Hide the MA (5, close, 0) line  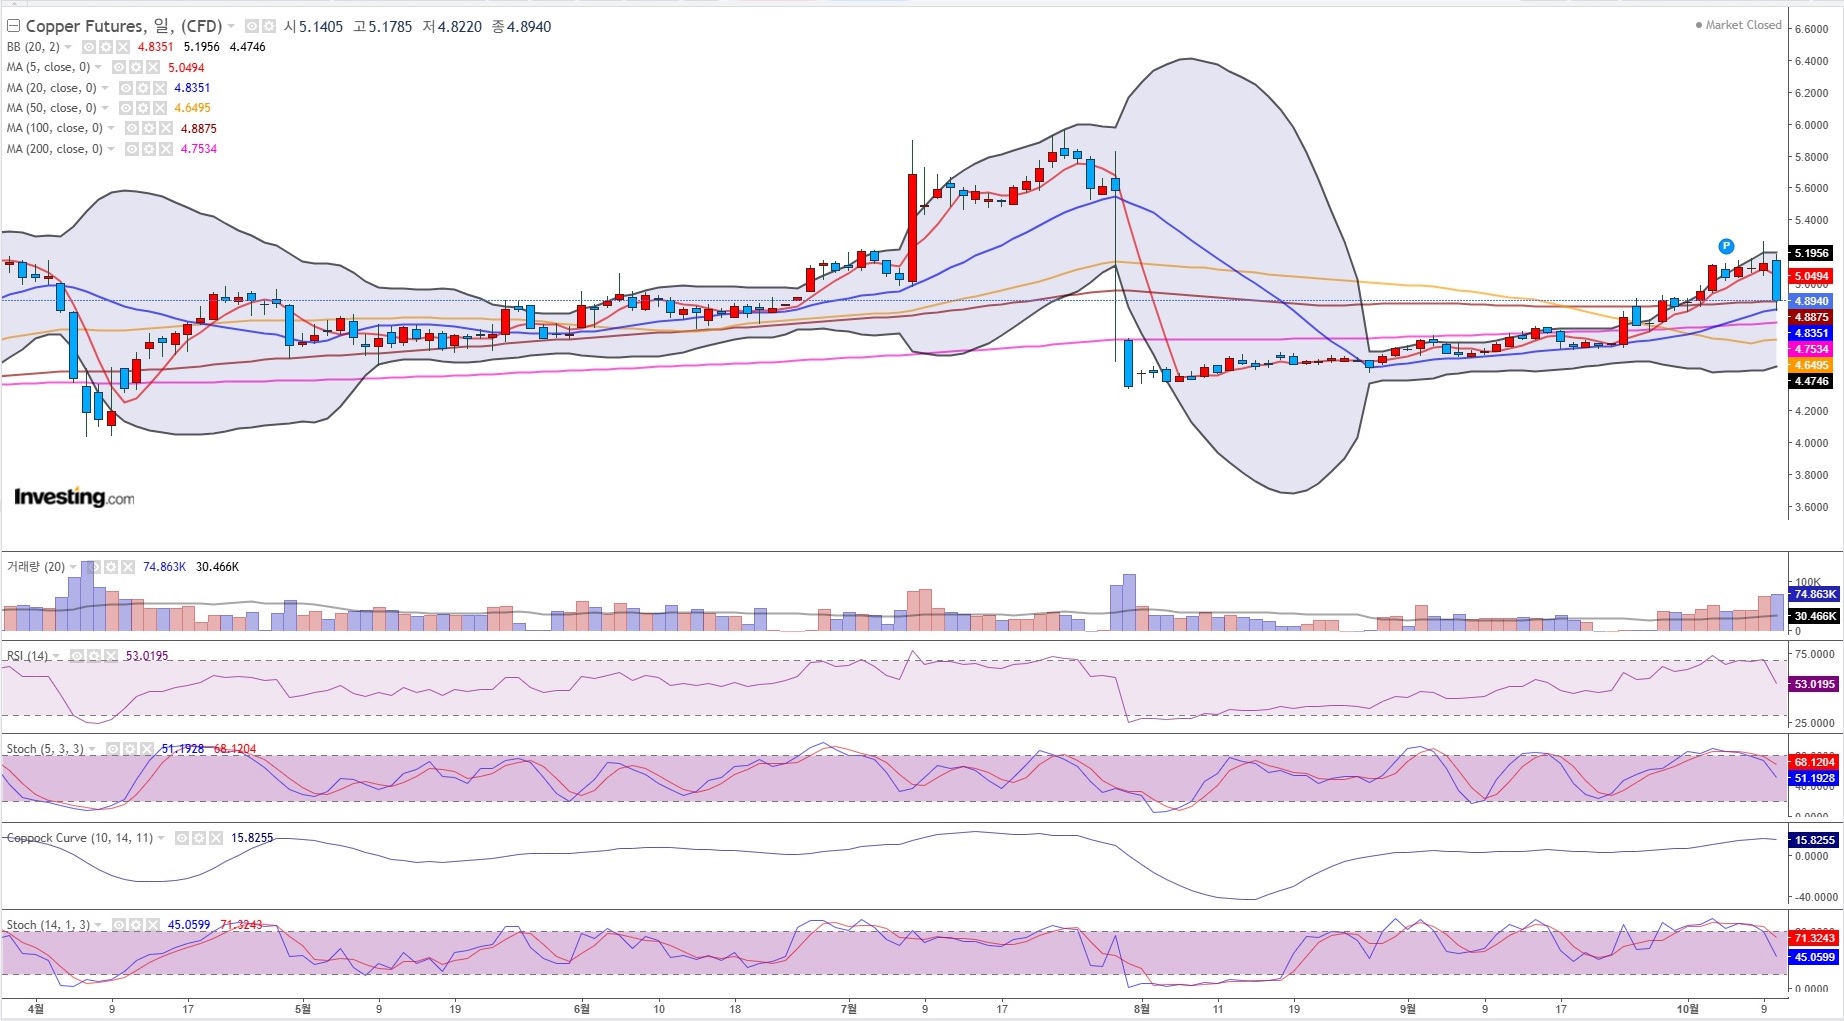(x=119, y=67)
